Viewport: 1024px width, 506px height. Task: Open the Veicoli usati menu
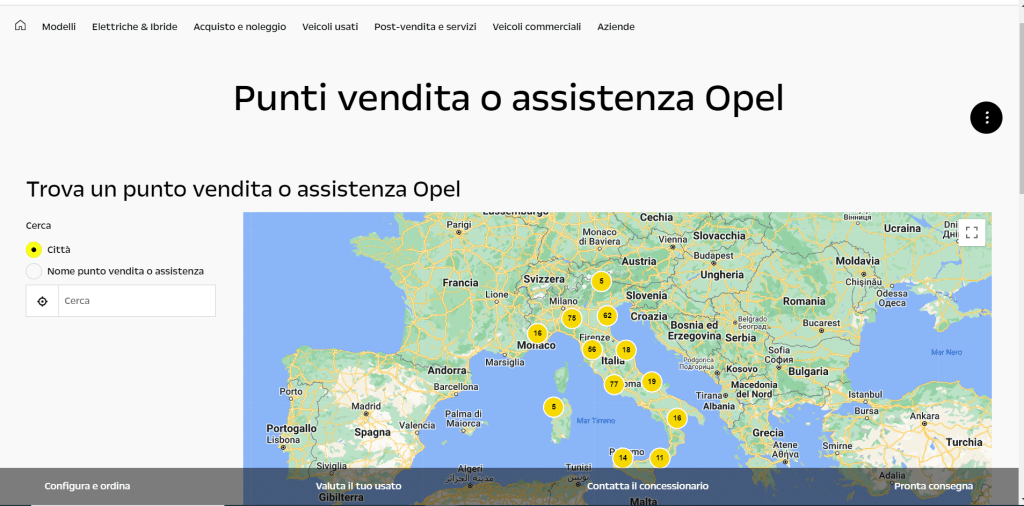pyautogui.click(x=330, y=27)
